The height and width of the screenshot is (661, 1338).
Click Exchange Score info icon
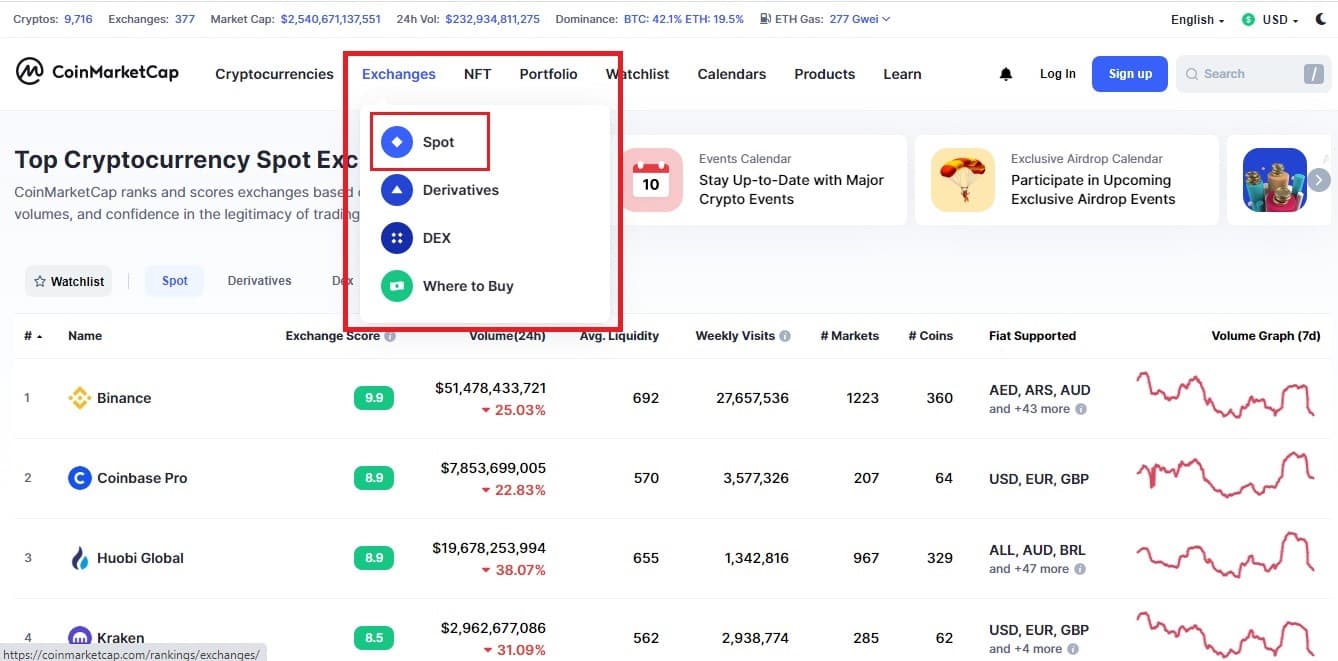coord(390,336)
